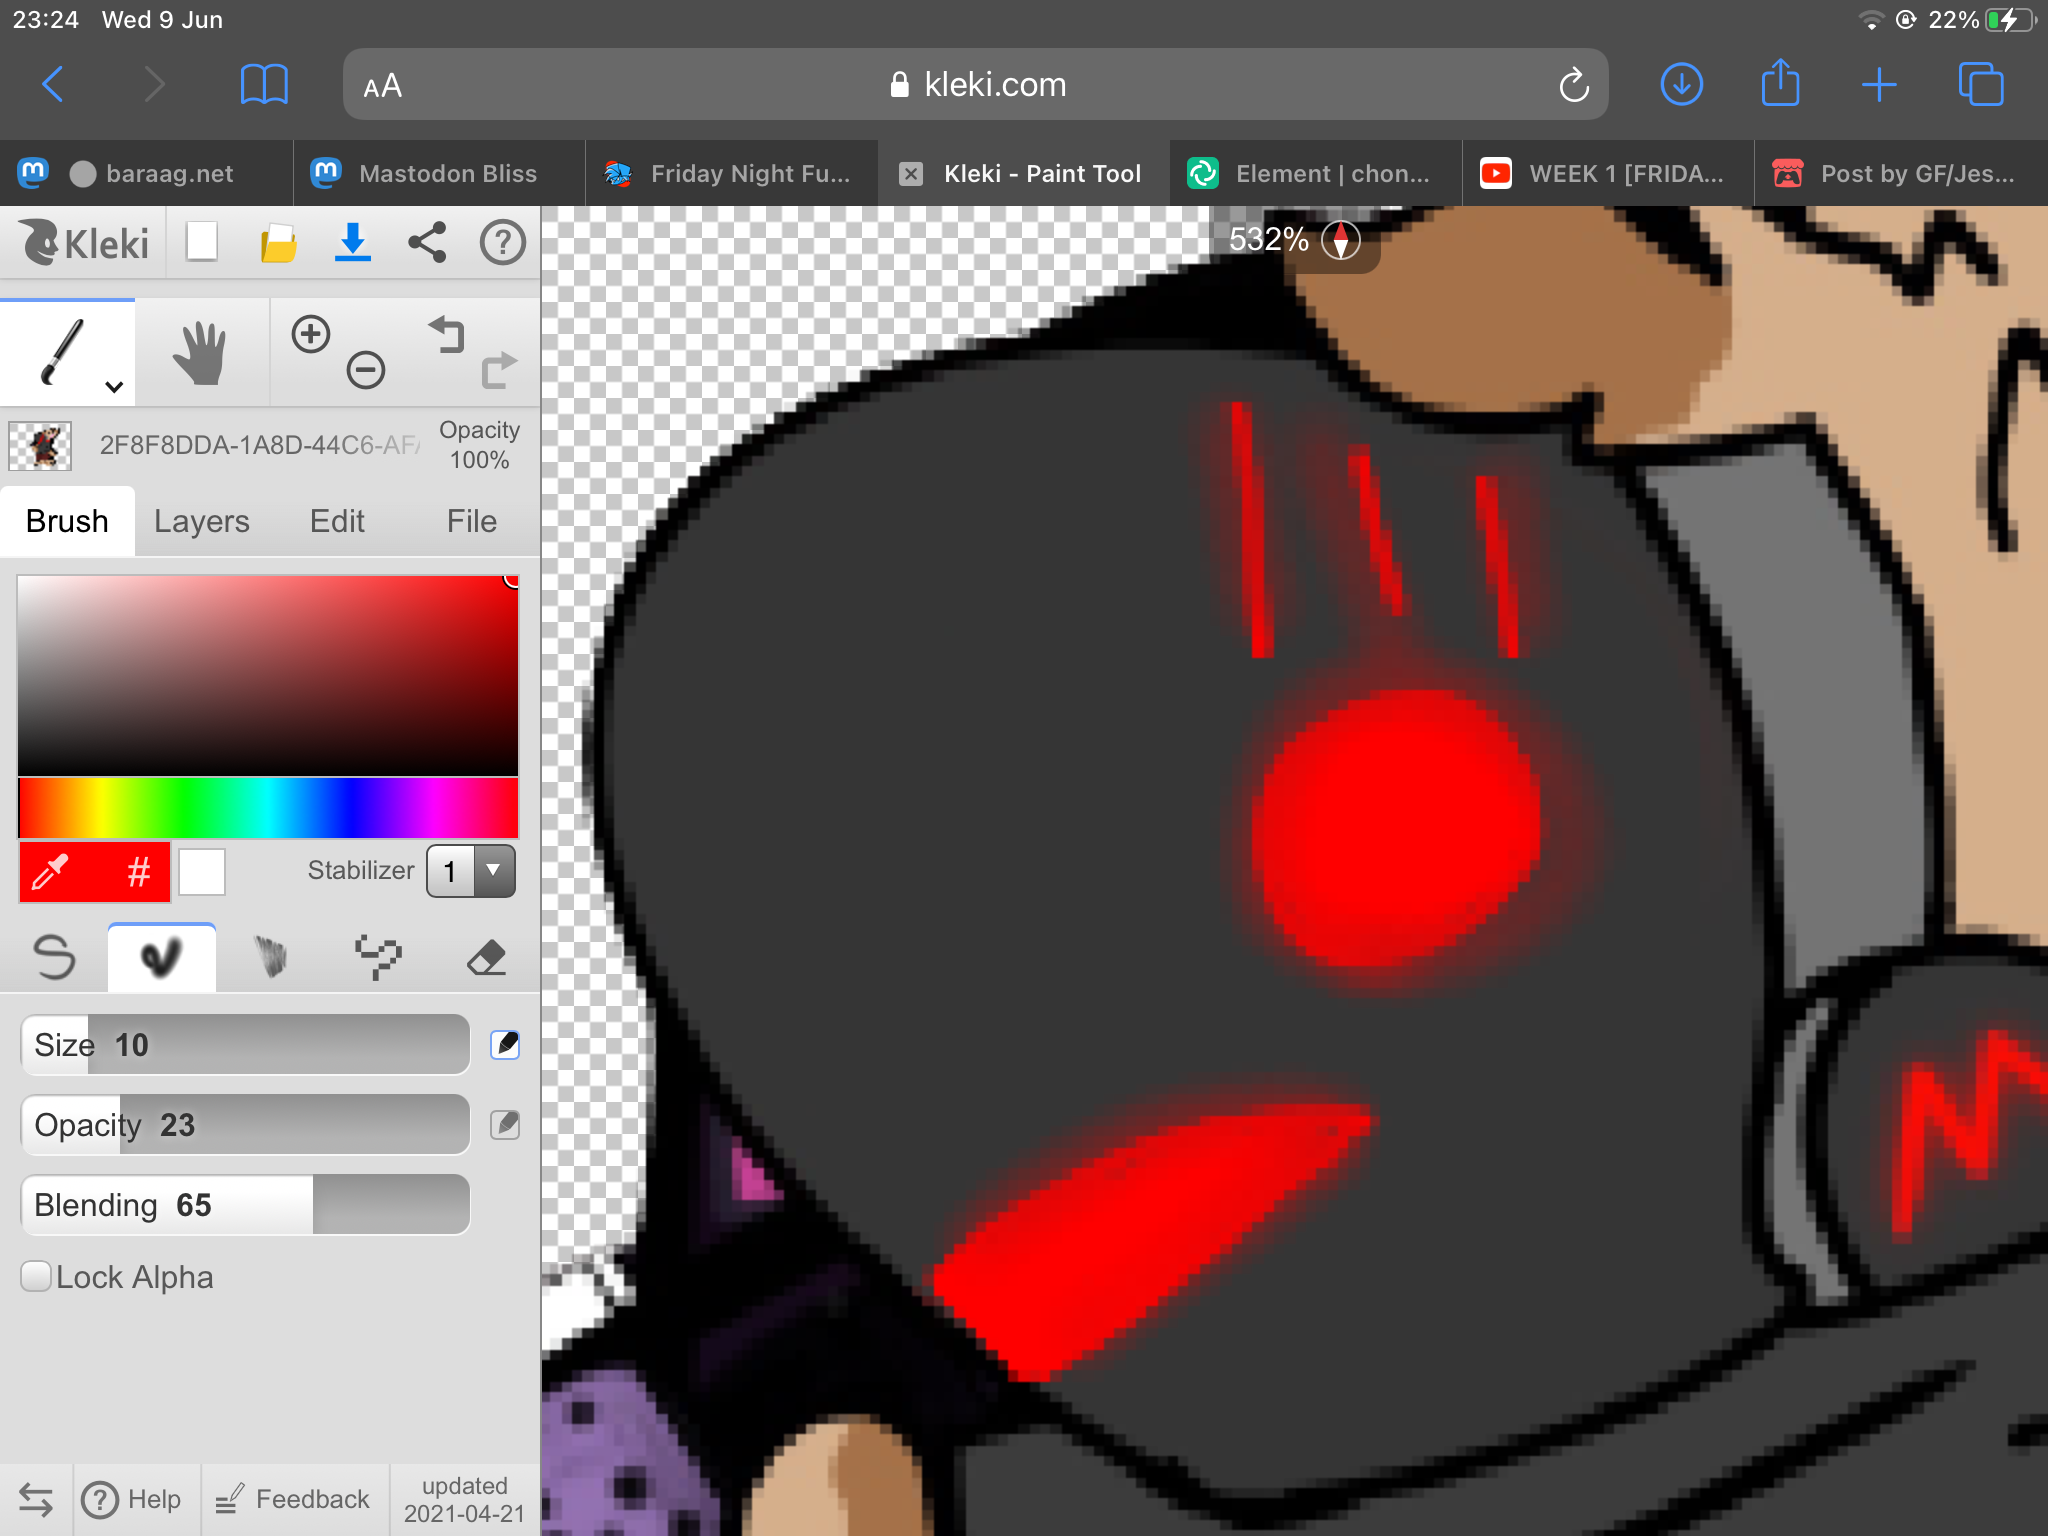Click the Help button at bottom

133,1499
